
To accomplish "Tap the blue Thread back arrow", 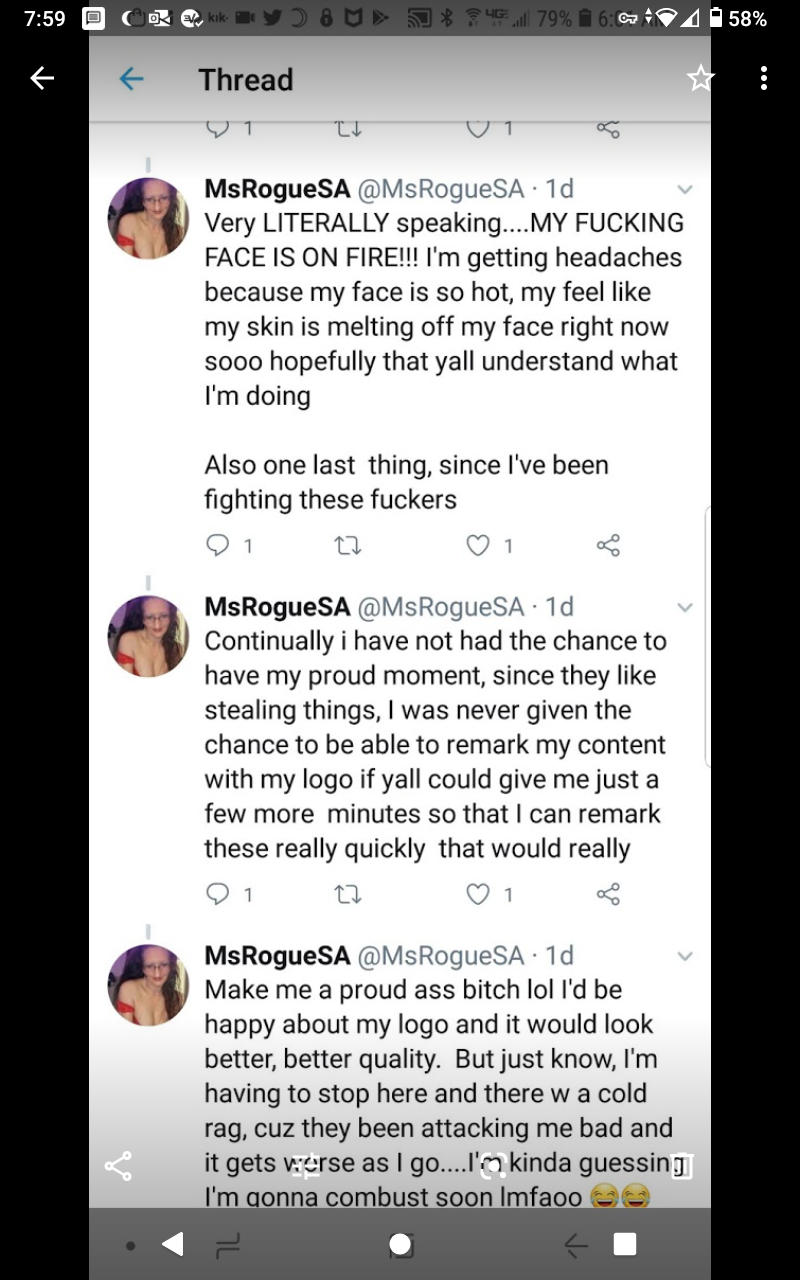I will pos(131,79).
